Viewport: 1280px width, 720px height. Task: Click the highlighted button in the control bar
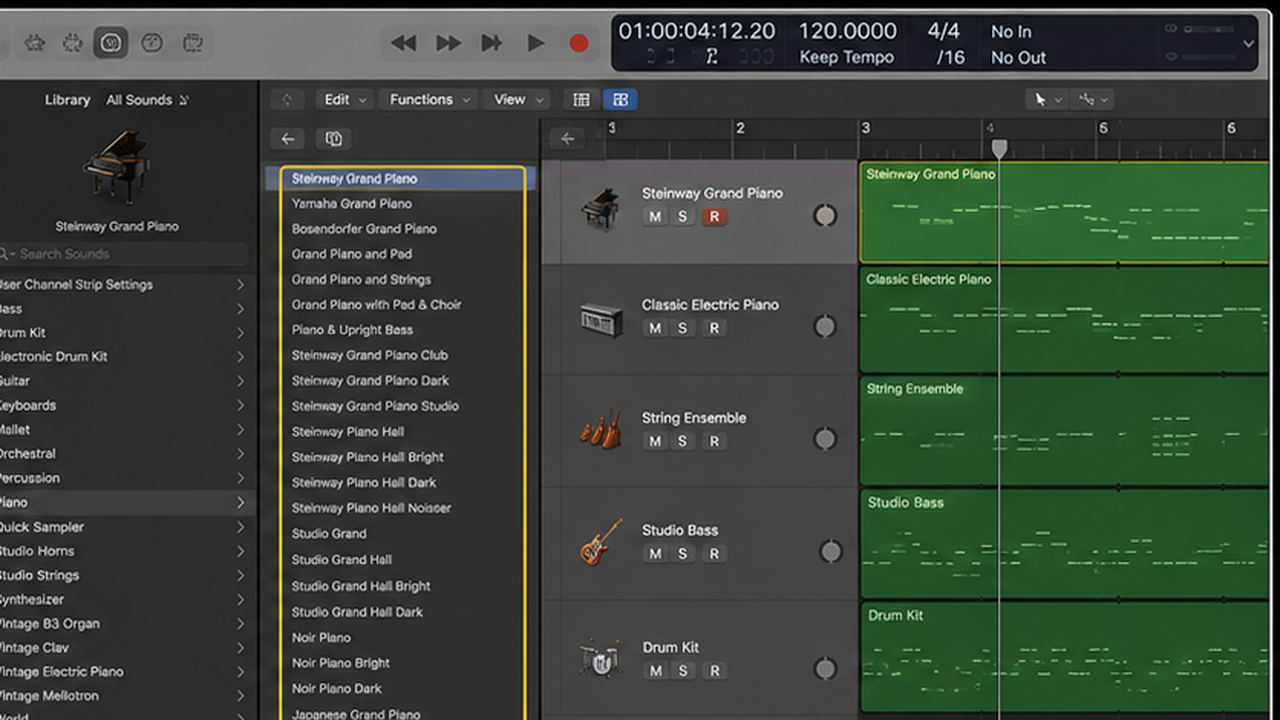[x=111, y=43]
